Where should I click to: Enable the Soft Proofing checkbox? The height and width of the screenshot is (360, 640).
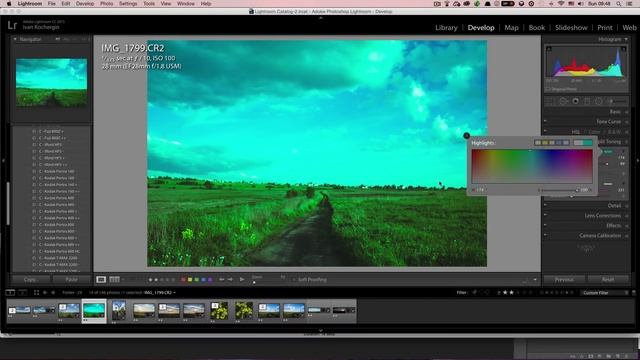(x=294, y=280)
